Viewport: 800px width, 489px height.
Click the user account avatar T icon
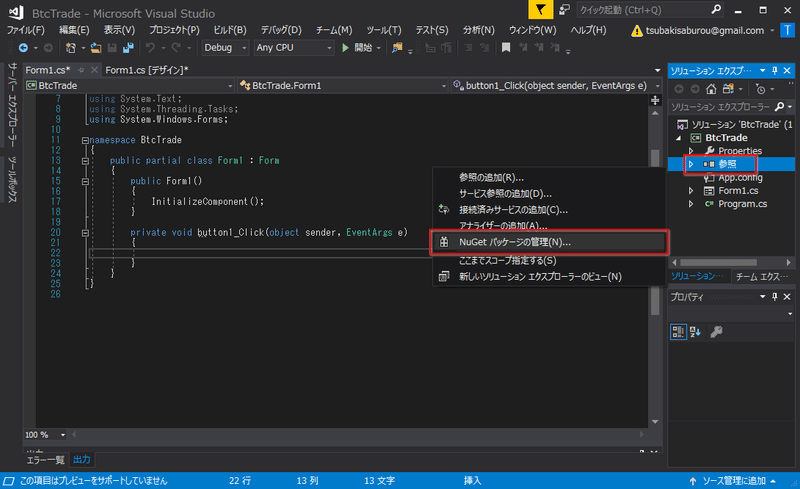point(787,31)
